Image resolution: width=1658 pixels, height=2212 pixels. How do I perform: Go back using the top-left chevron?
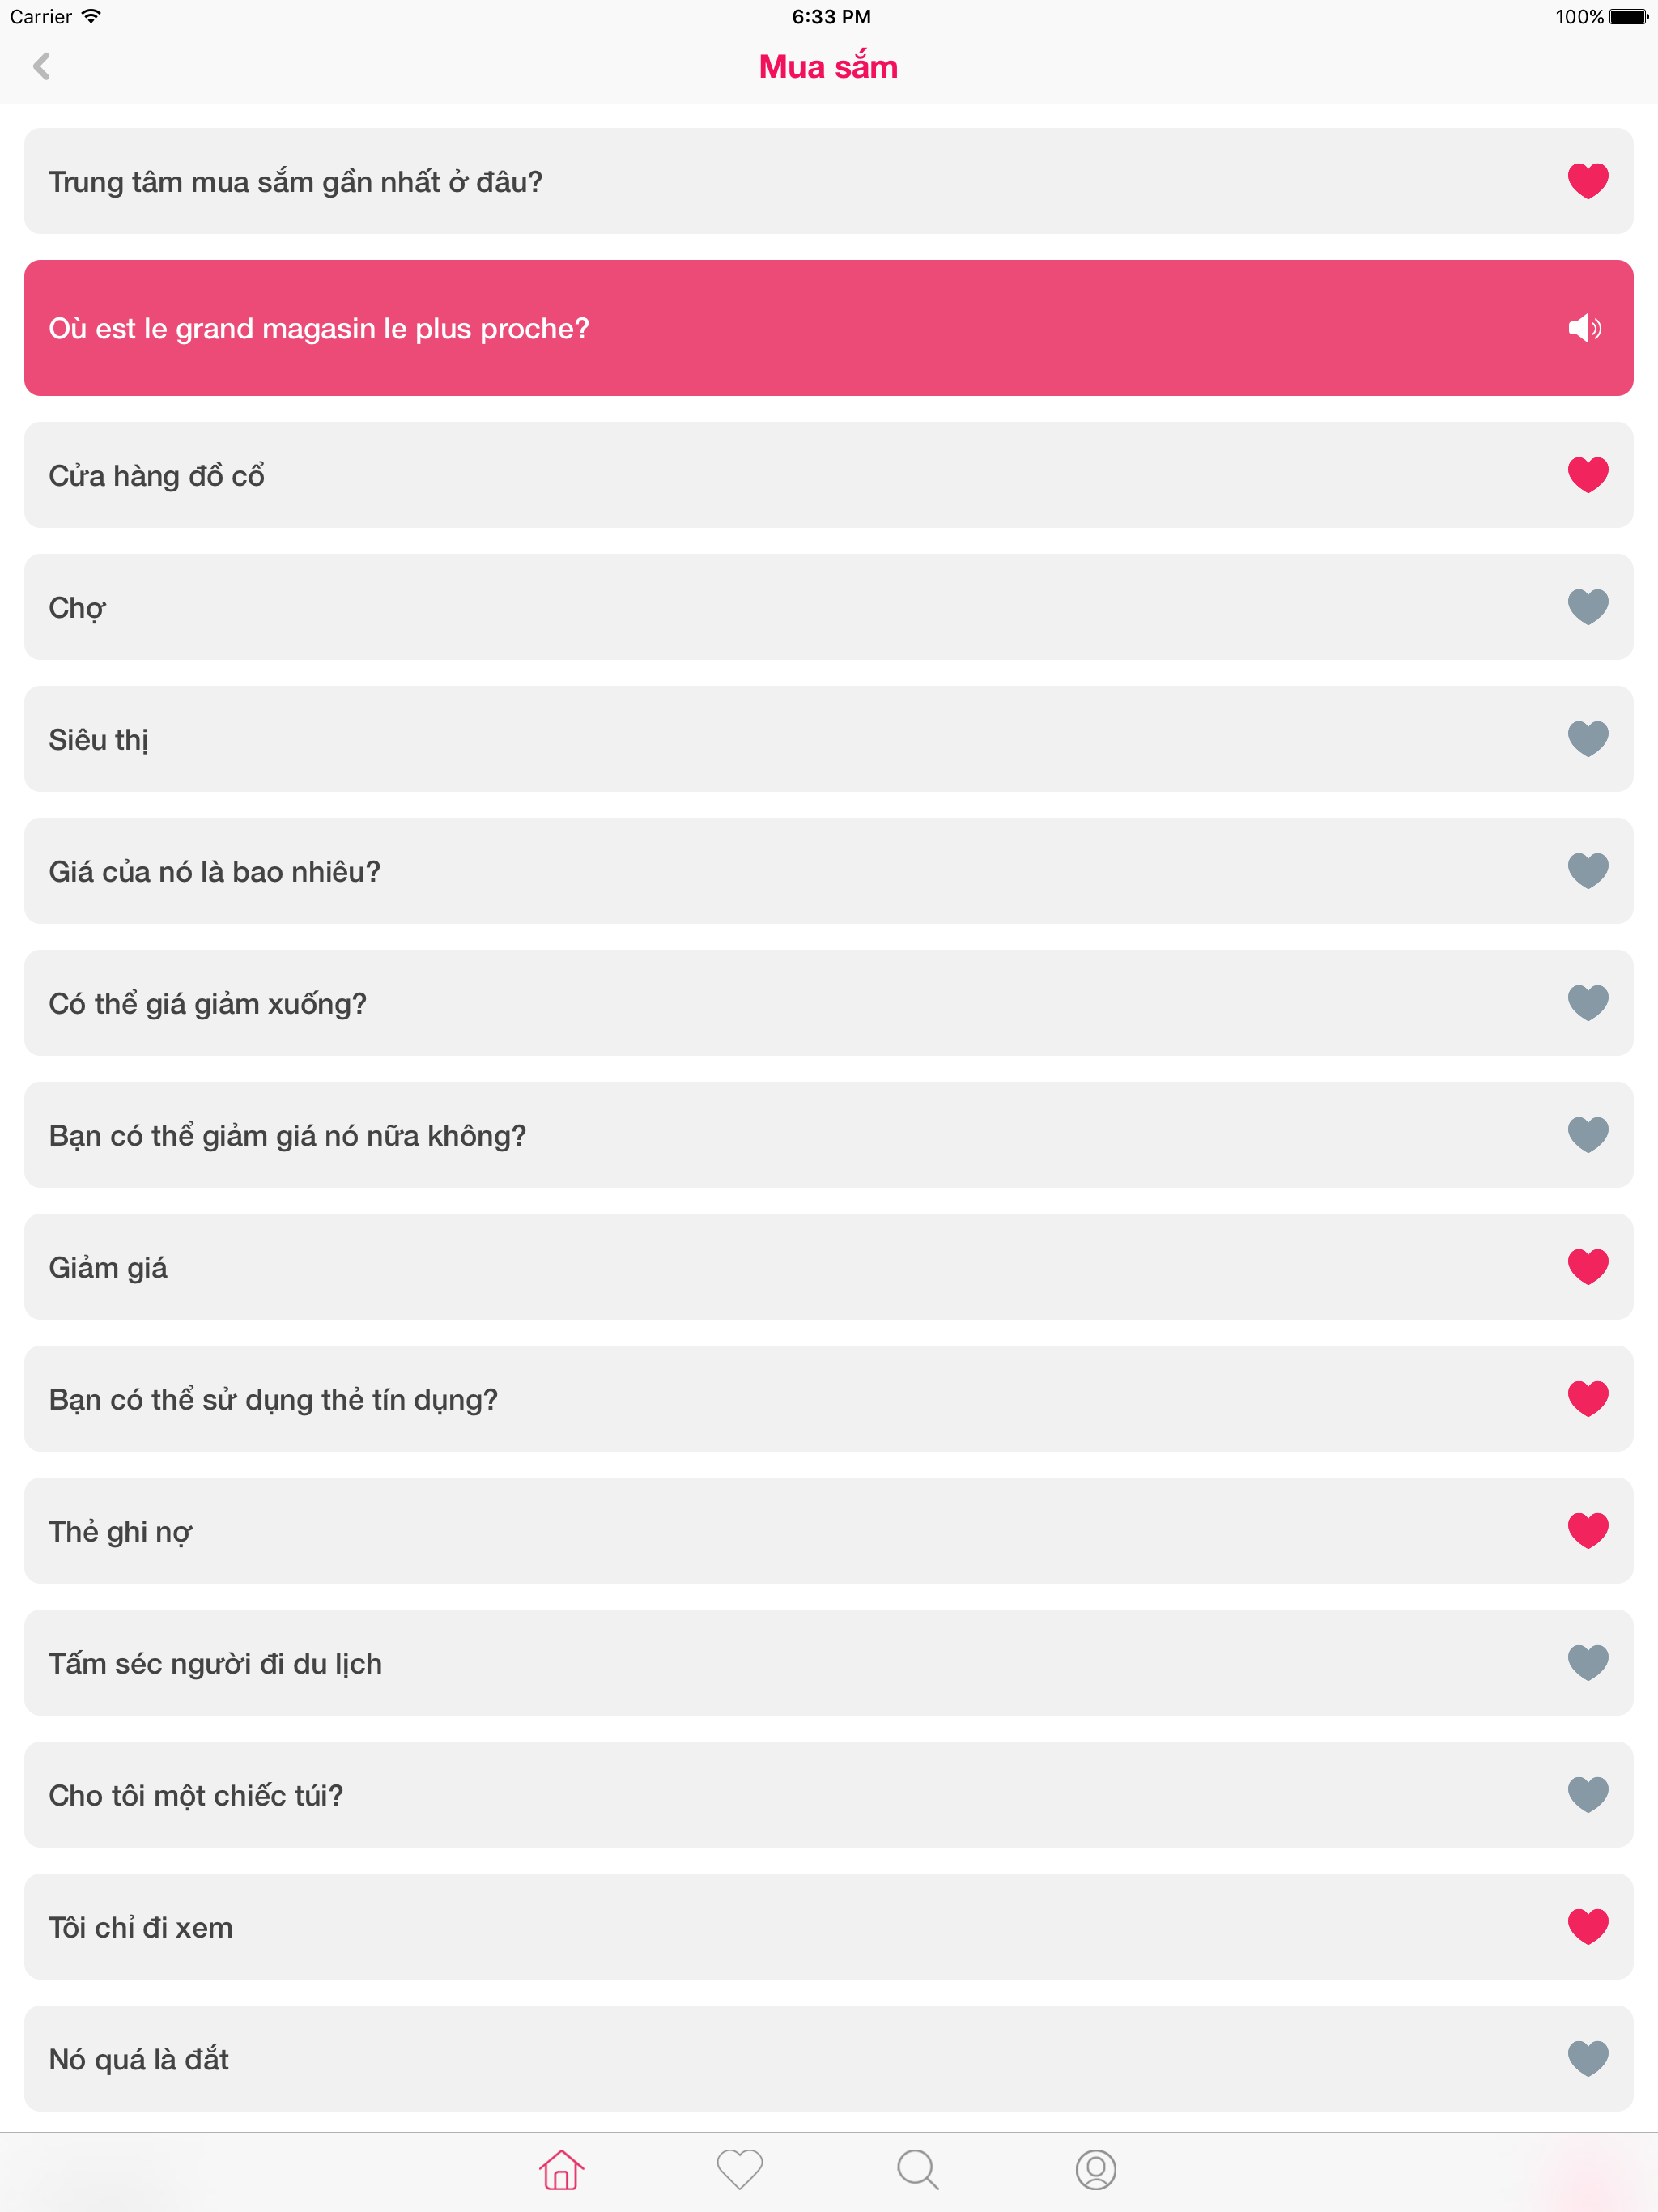pos(41,67)
